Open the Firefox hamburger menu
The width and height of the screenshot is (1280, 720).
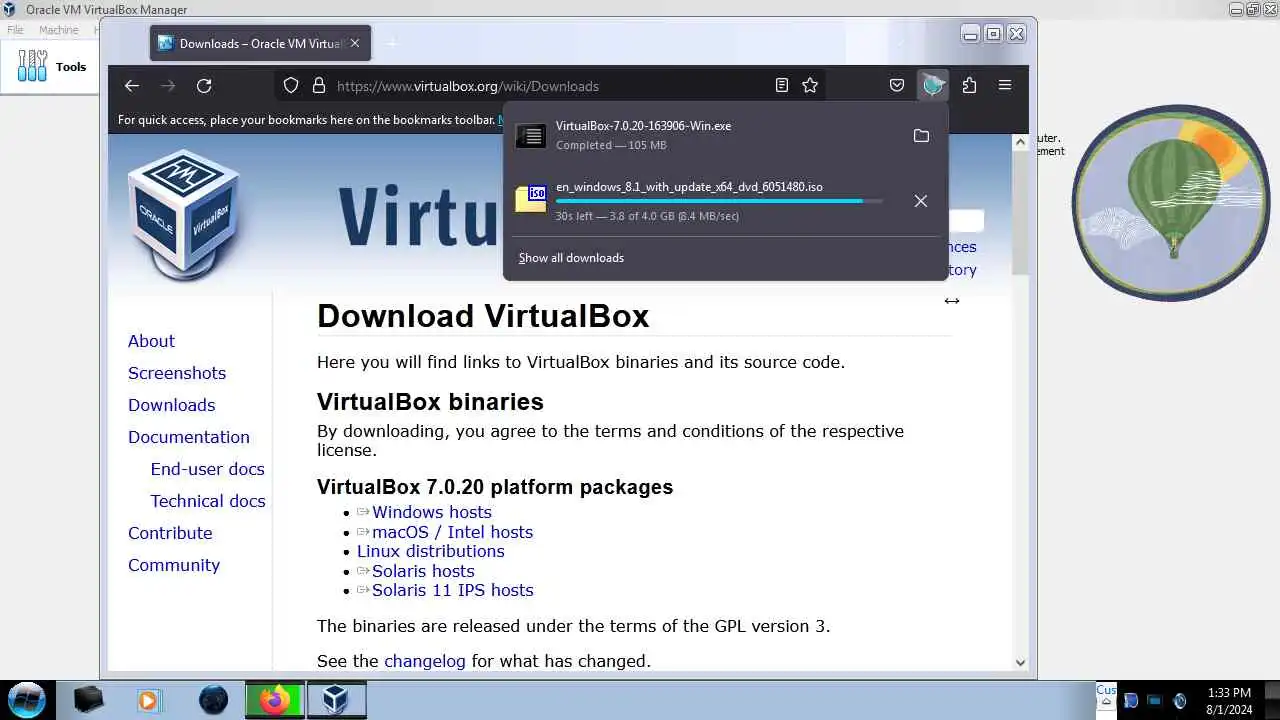[1005, 86]
